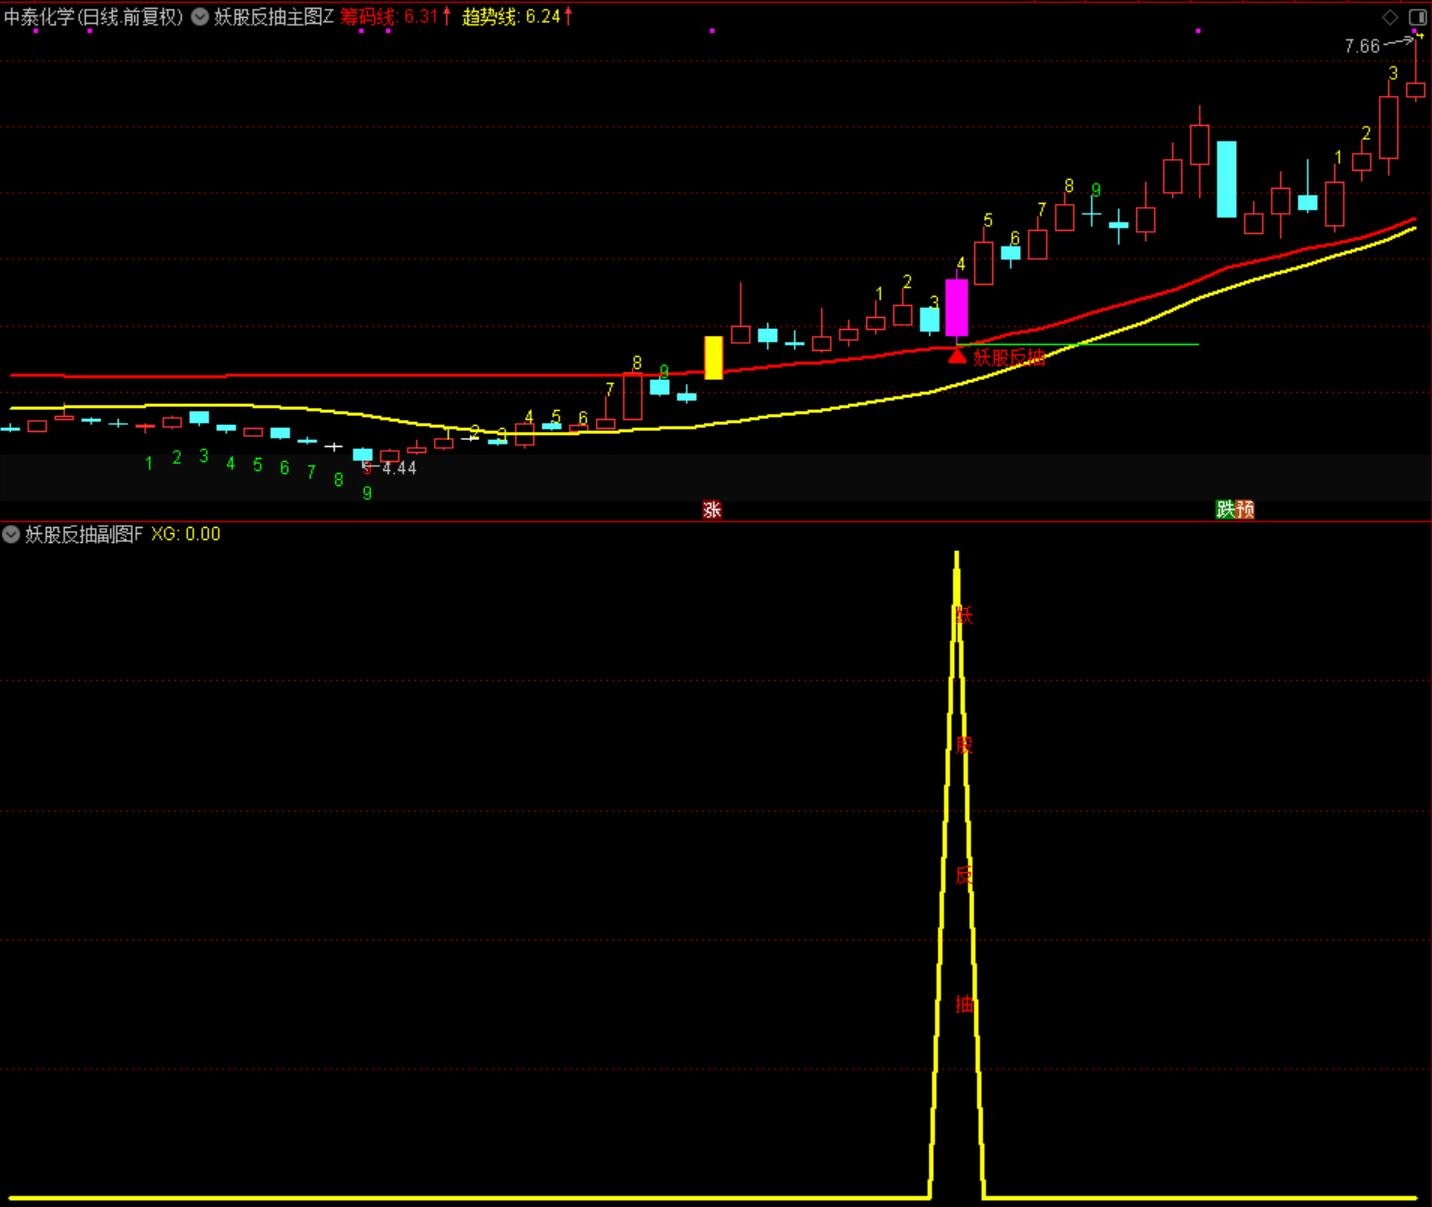Screen dimensions: 1432x1207
Task: Click the 4.44 low price label
Action: coord(399,468)
